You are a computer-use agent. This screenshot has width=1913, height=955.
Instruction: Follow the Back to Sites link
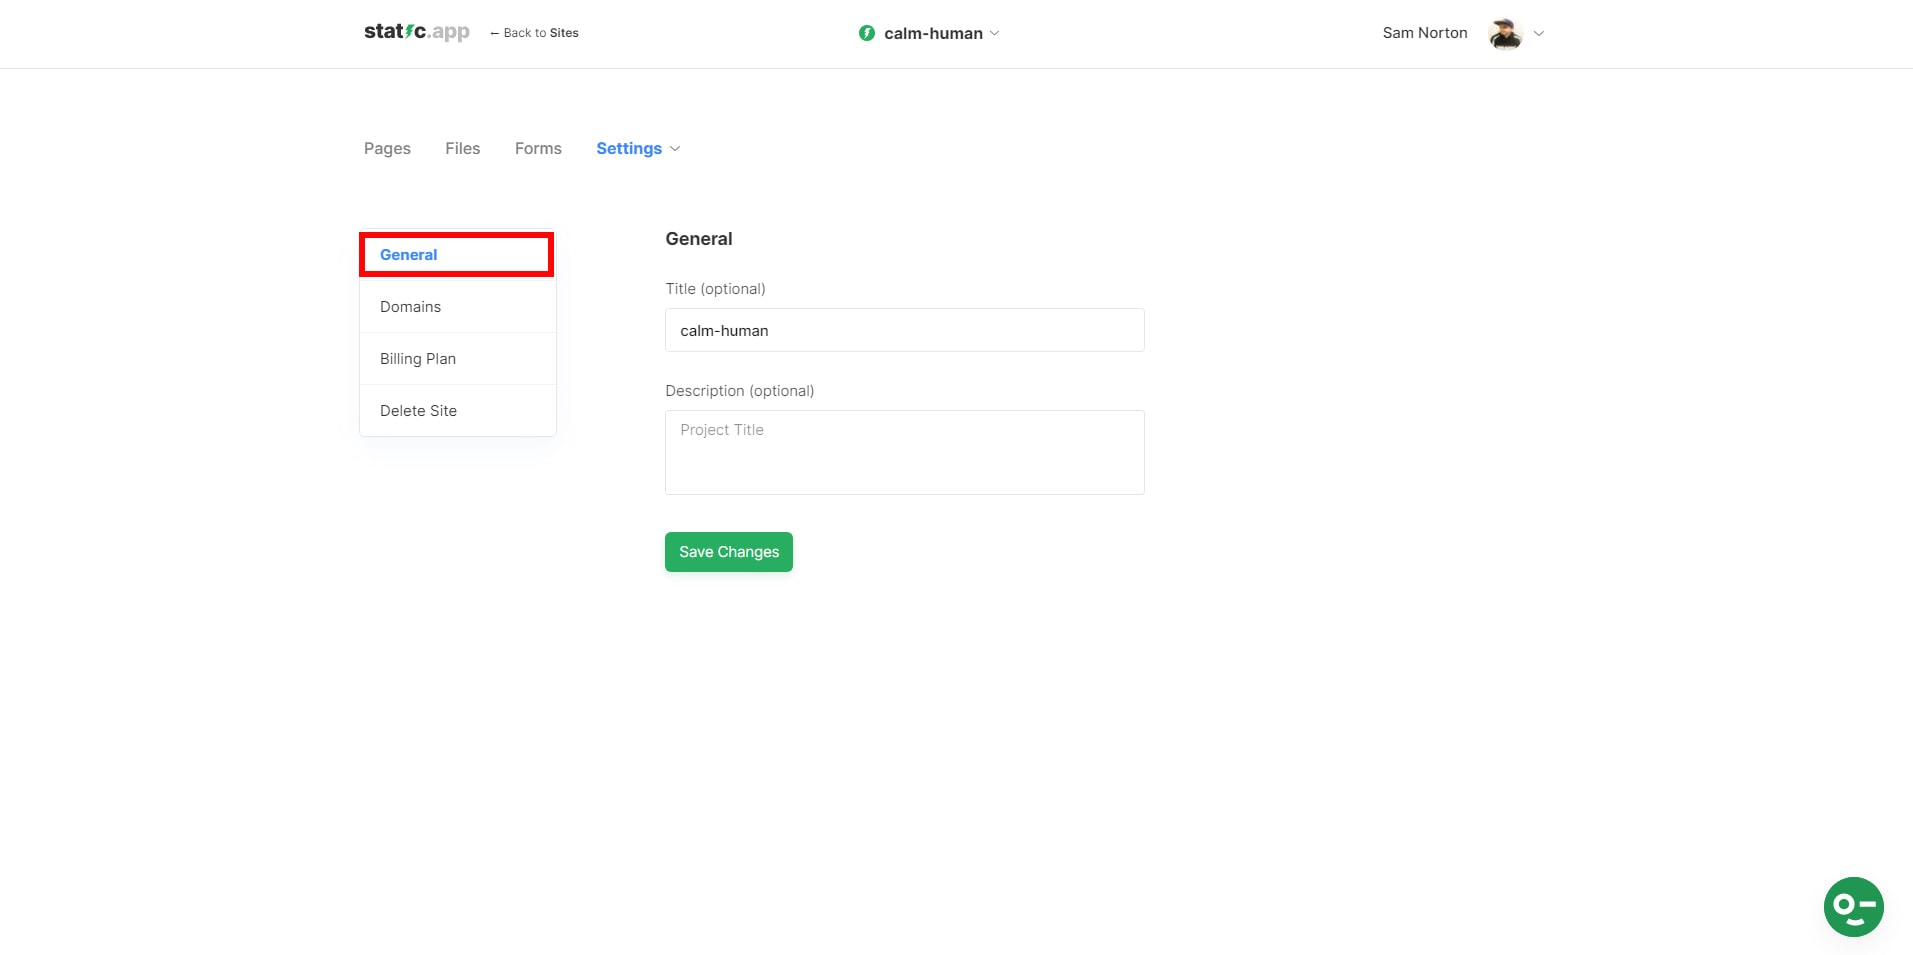click(x=540, y=32)
